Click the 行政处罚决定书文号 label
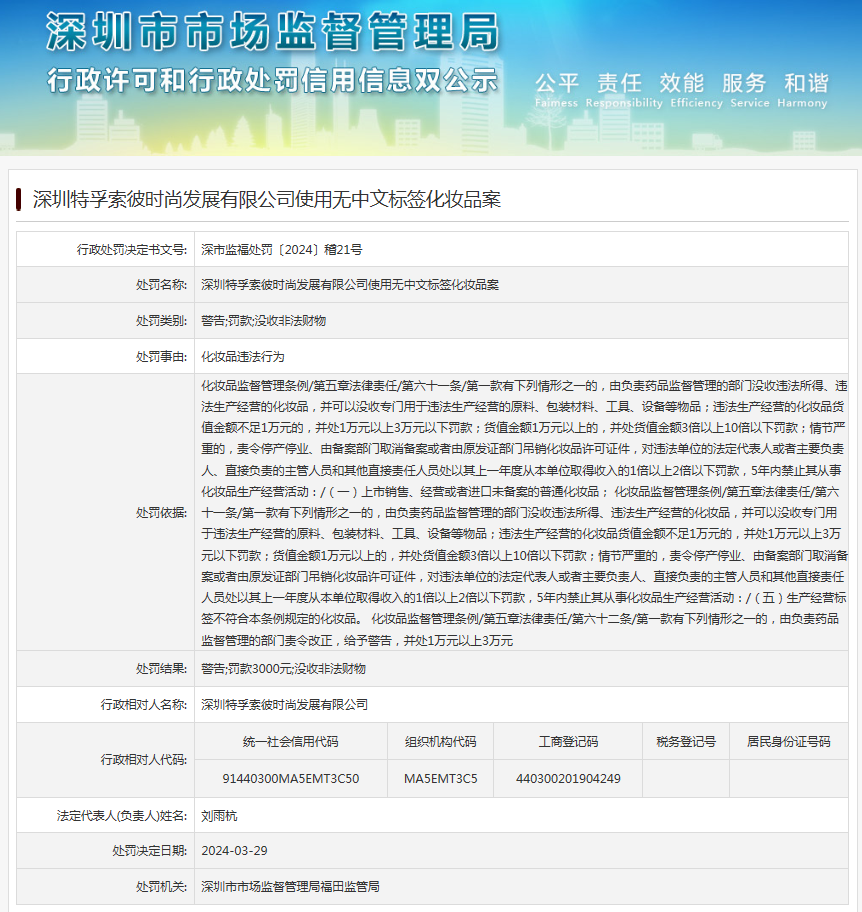Screen dimensions: 862x912 pos(132,250)
